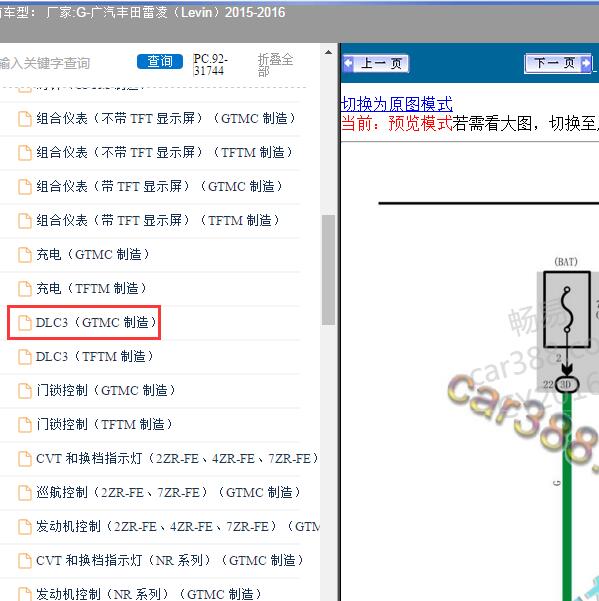Click left arrow icon on 上一页 button
The width and height of the screenshot is (599, 601).
coord(348,63)
